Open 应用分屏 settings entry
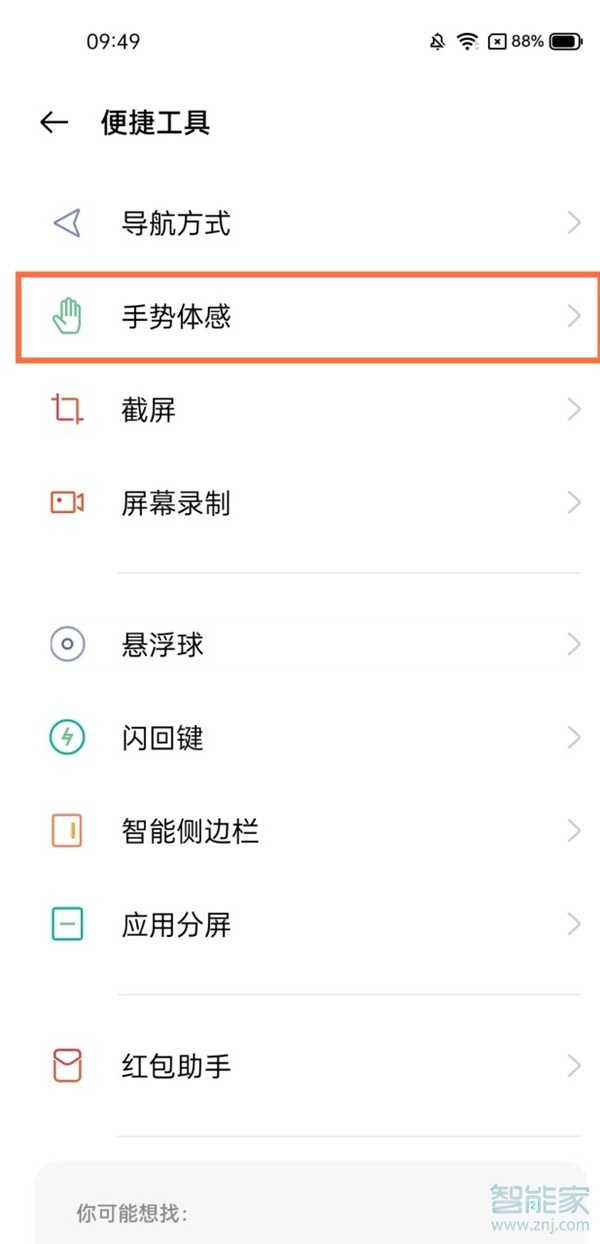The width and height of the screenshot is (600, 1244). pos(176,924)
